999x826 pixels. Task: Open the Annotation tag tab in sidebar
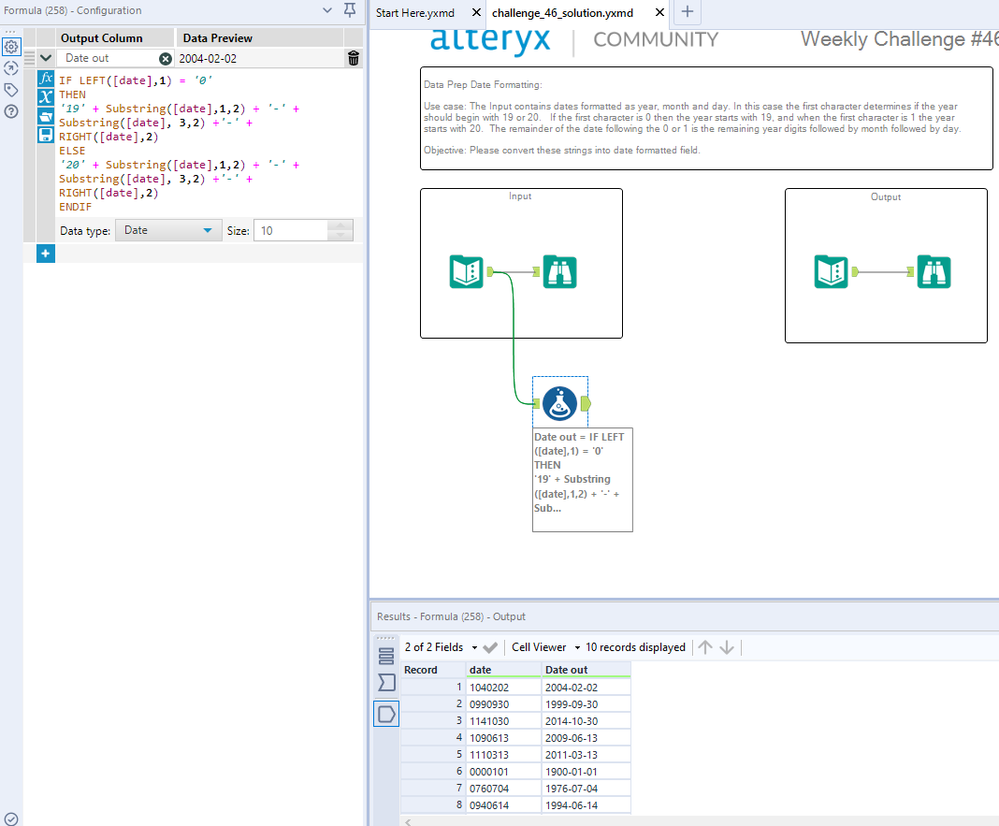(x=11, y=90)
